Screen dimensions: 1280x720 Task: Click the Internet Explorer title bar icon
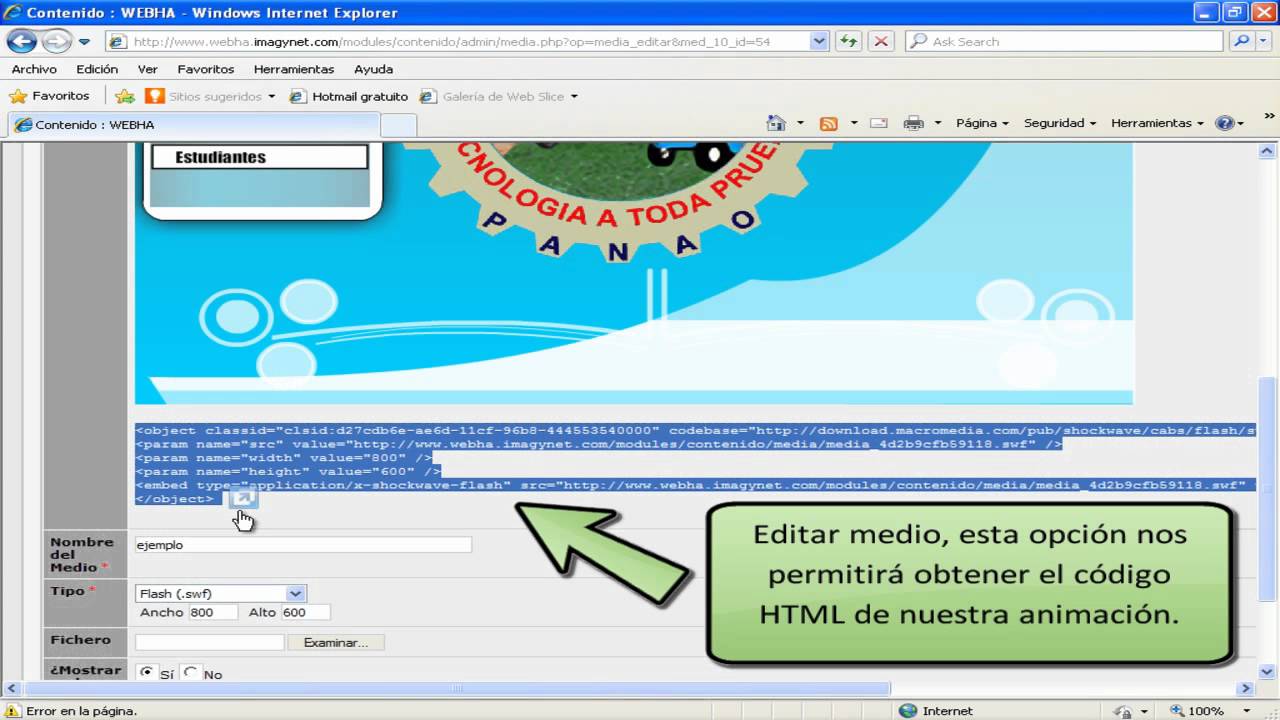(x=13, y=13)
